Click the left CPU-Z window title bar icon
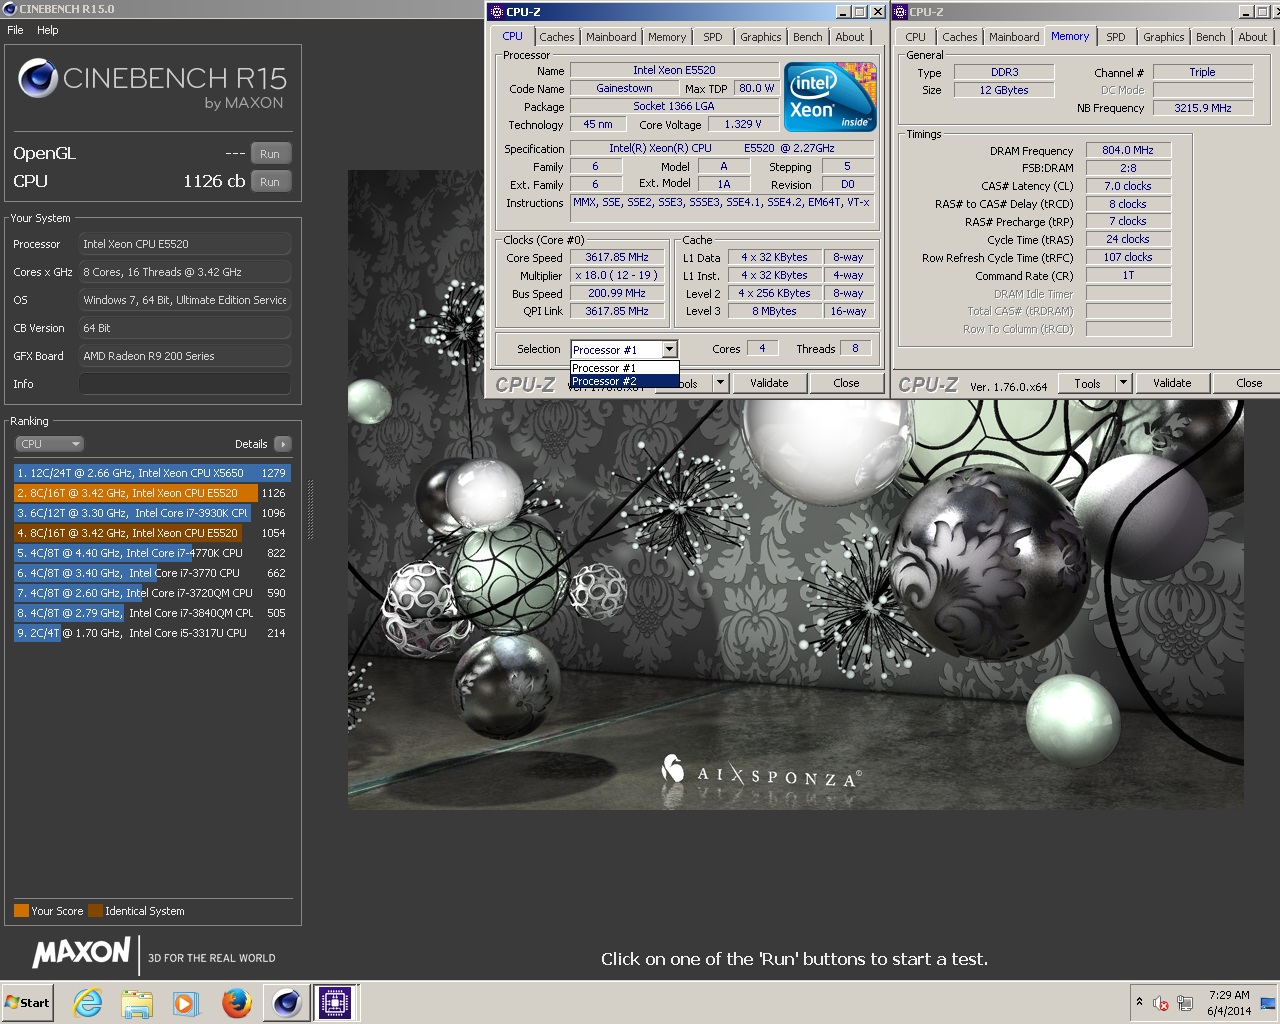 497,12
